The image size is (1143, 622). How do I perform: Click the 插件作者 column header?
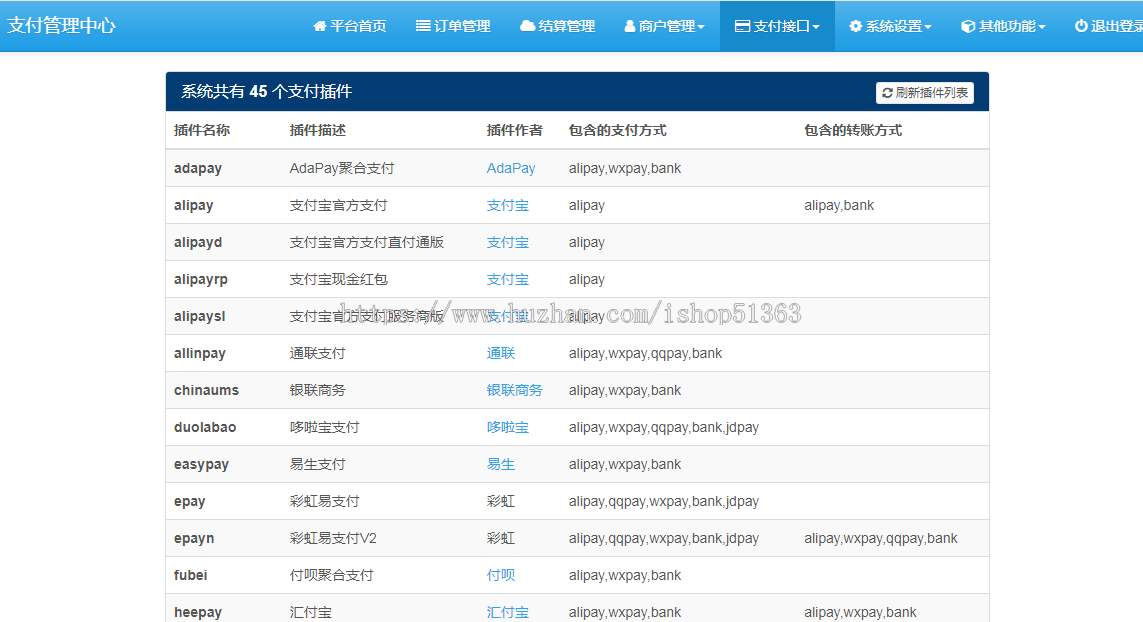coord(514,131)
